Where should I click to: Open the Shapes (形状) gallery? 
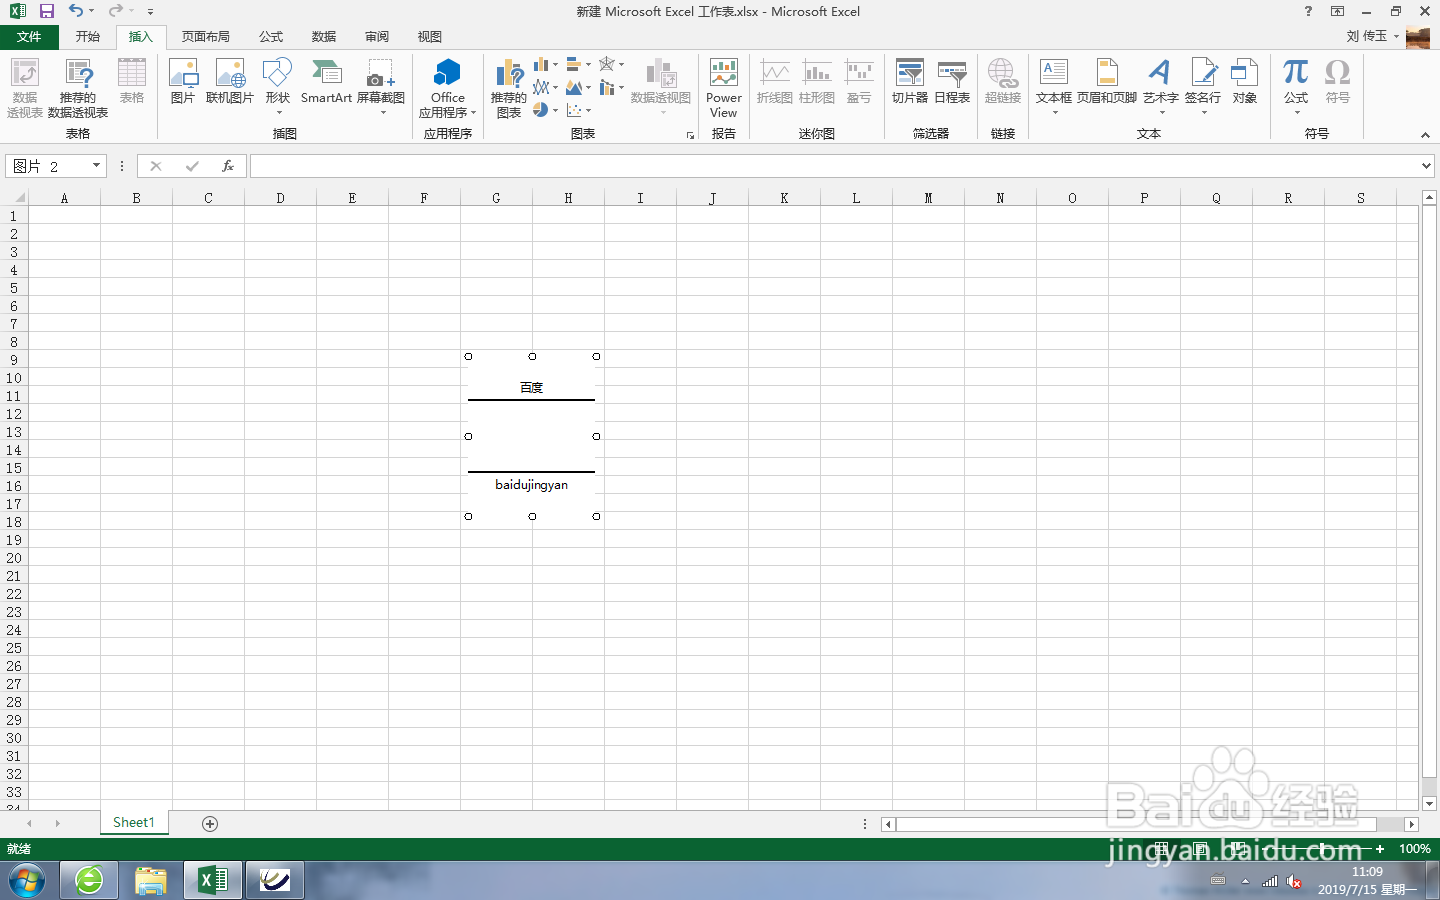(278, 85)
